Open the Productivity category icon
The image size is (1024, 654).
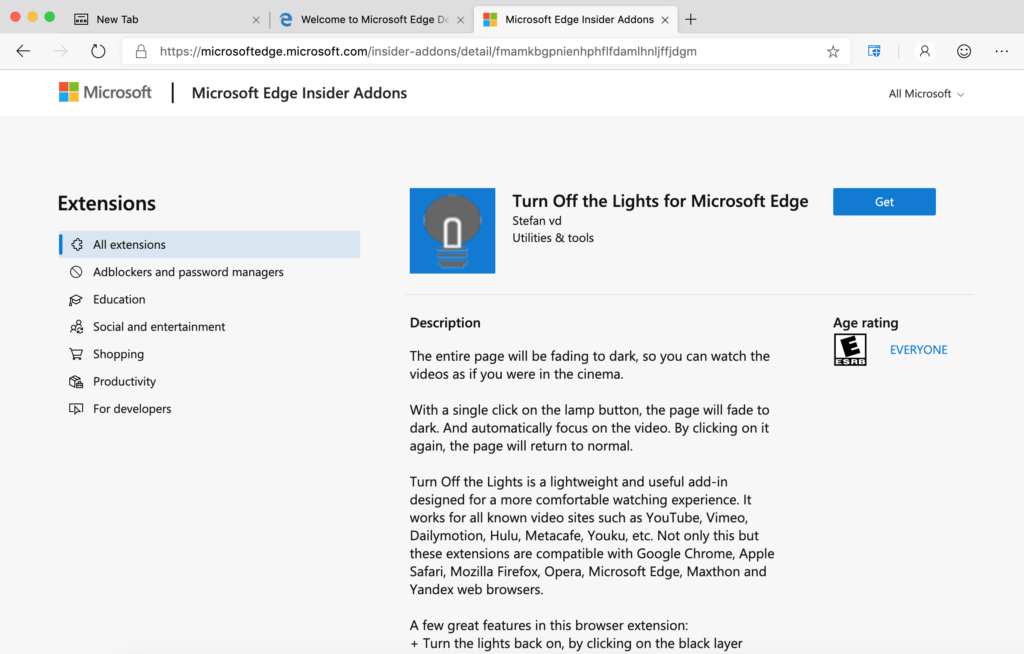pyautogui.click(x=75, y=381)
